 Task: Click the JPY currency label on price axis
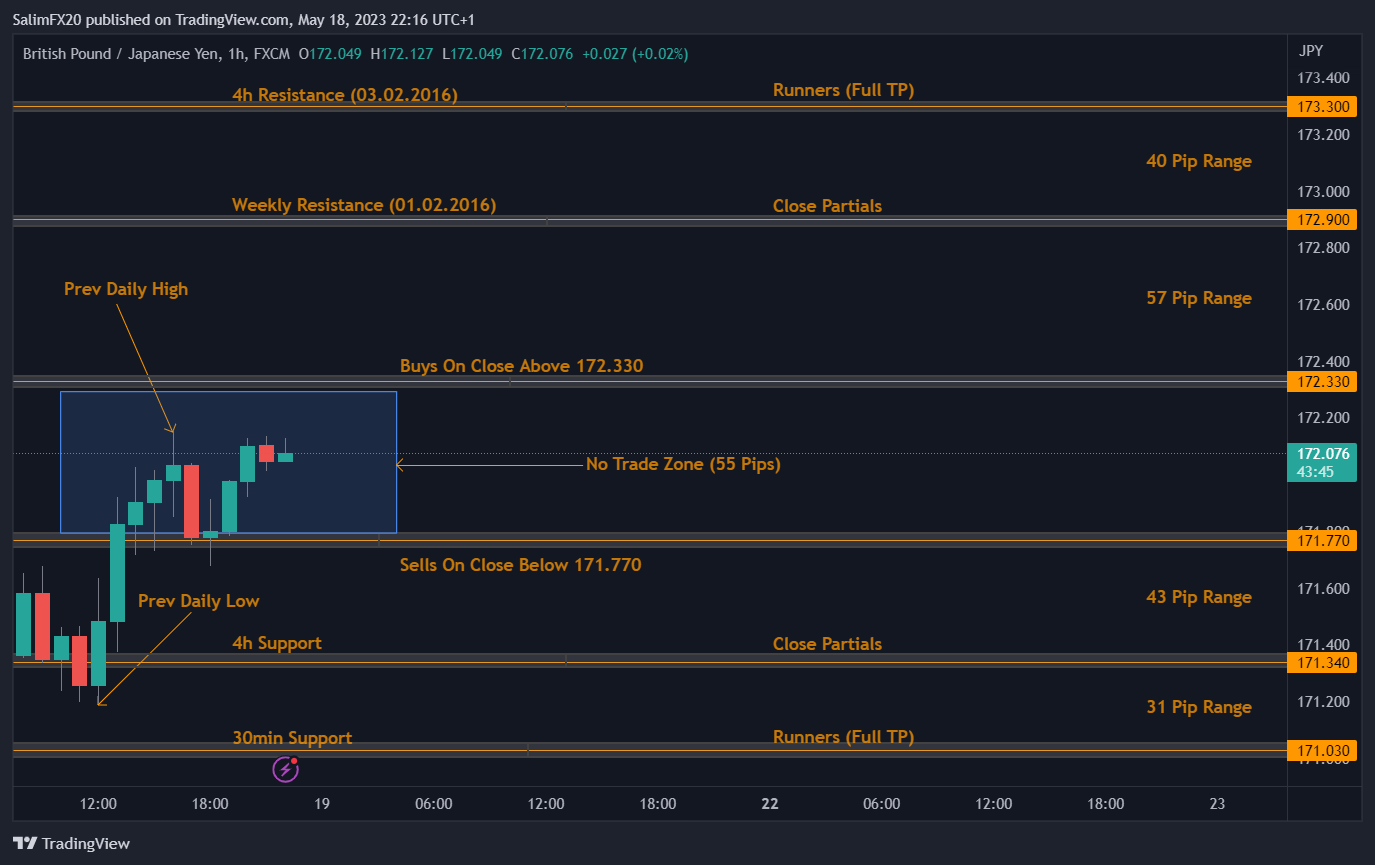tap(1310, 51)
